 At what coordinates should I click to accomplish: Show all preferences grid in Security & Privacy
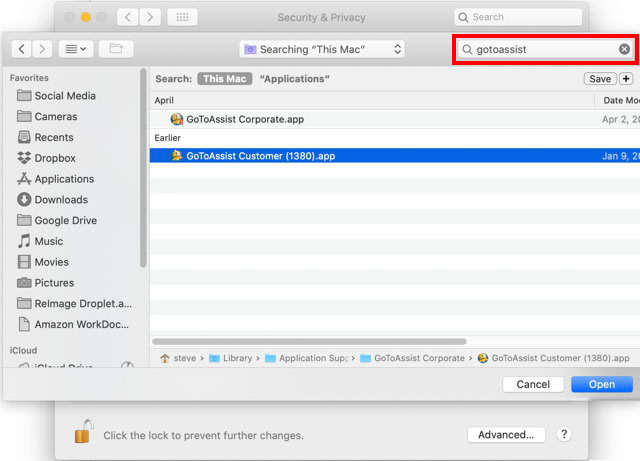pos(182,17)
